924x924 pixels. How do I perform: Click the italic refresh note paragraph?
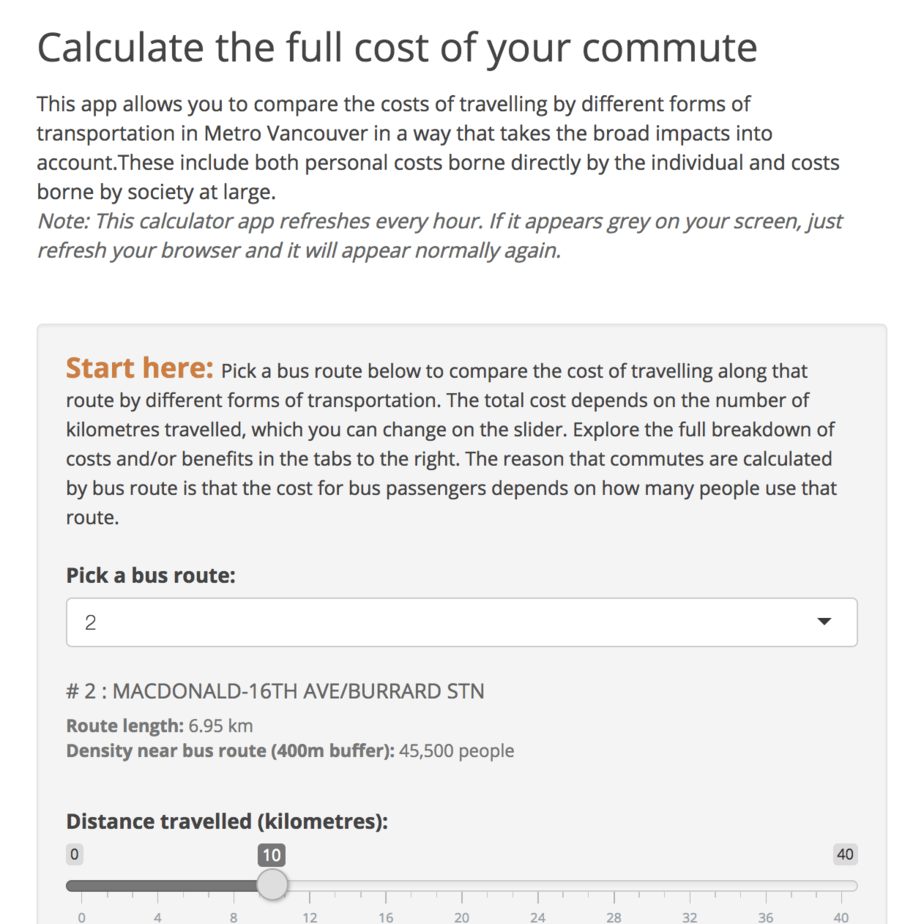(x=440, y=236)
